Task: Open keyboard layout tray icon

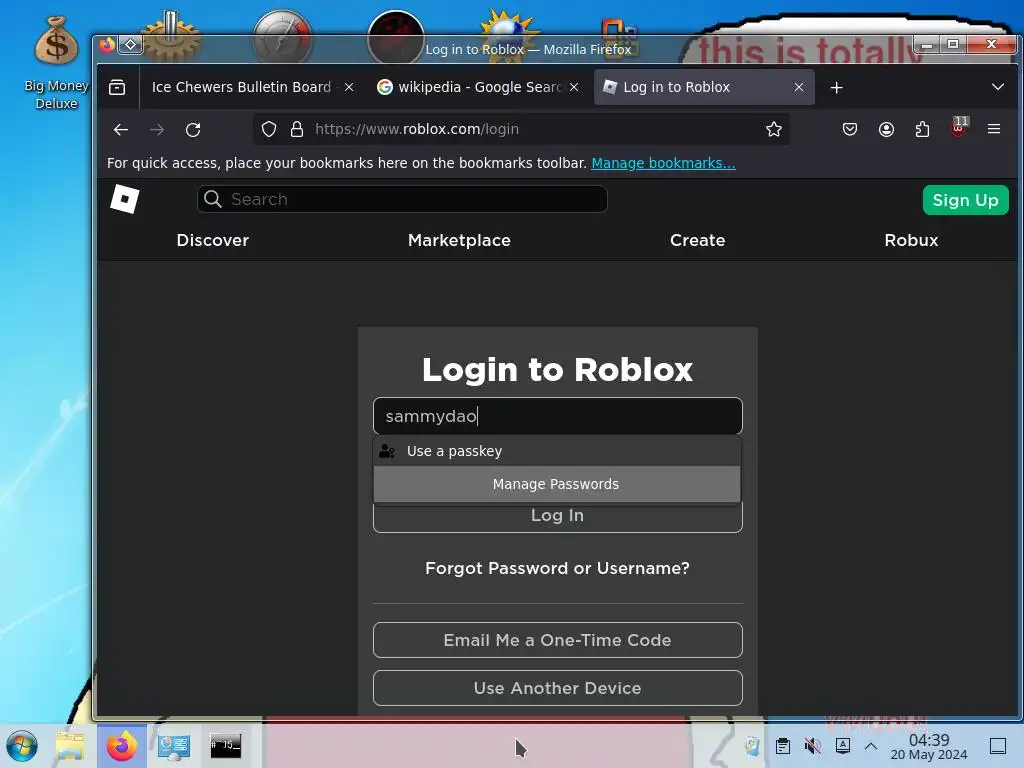Action: pyautogui.click(x=843, y=746)
